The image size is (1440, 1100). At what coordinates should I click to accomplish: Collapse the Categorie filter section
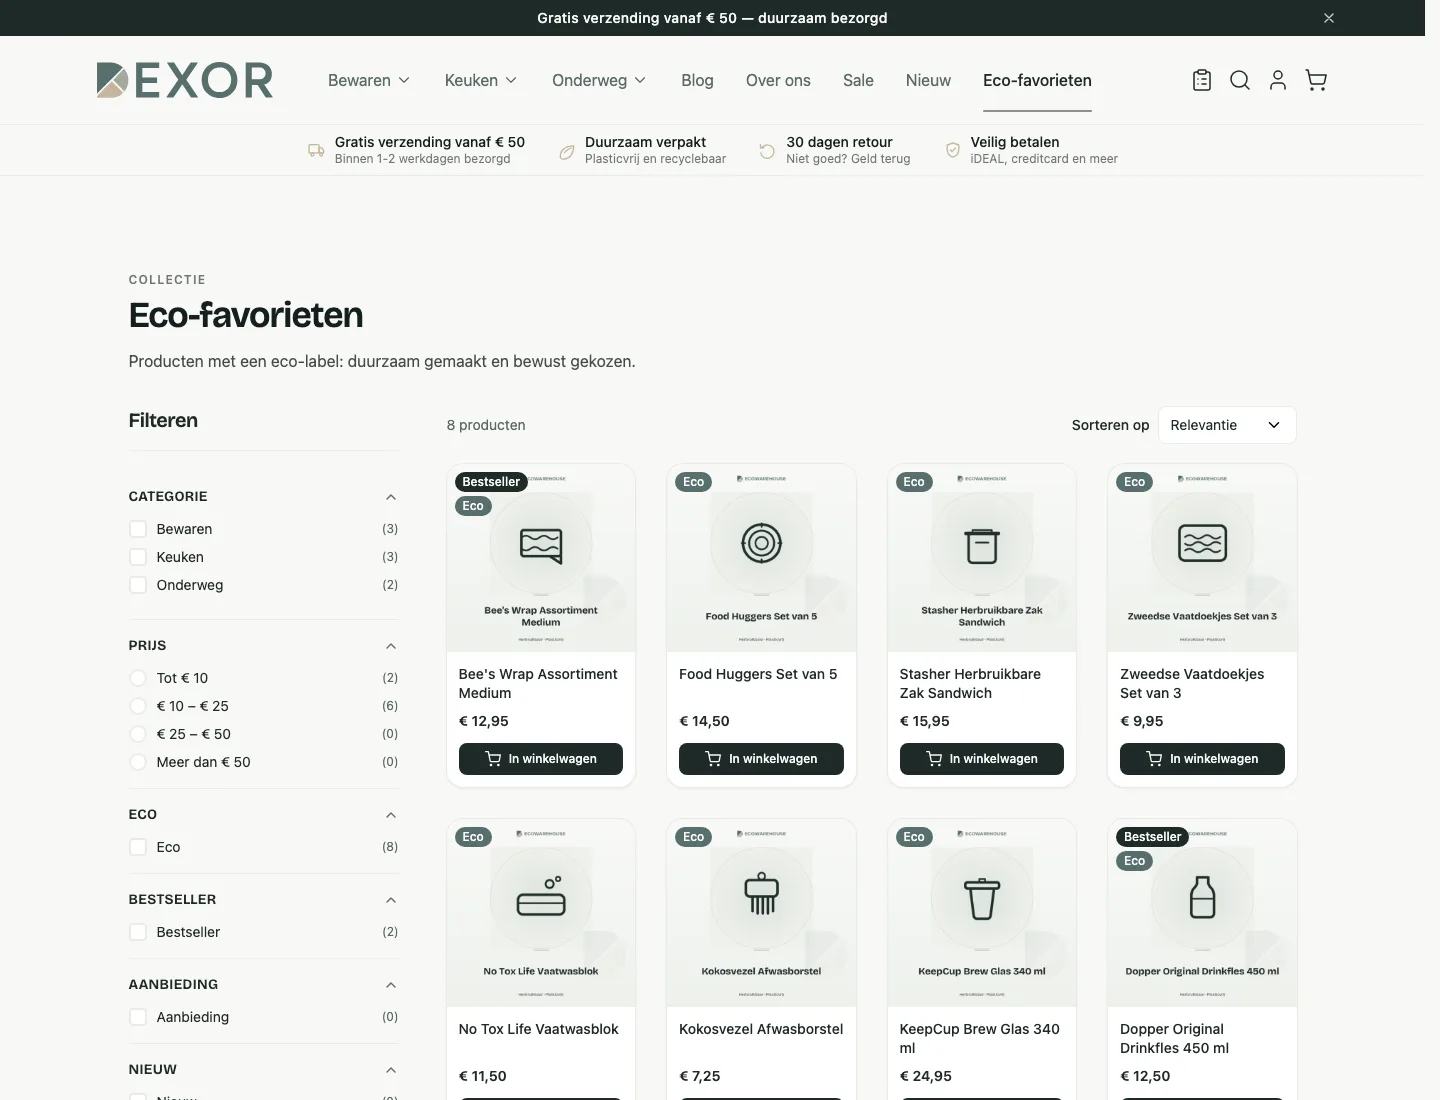[391, 497]
